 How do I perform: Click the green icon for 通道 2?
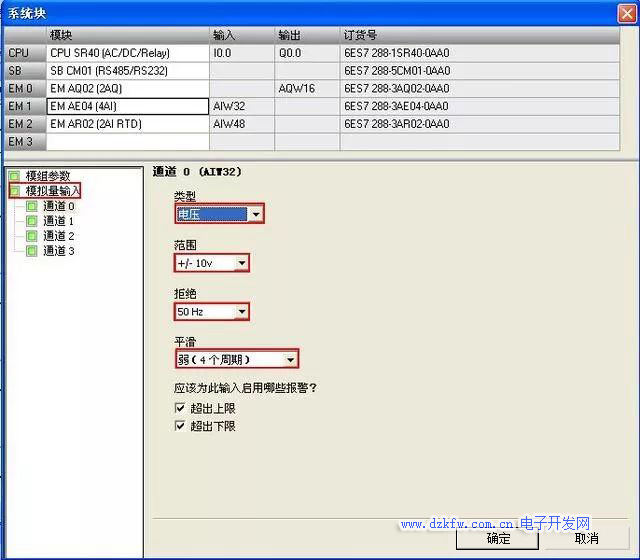[x=32, y=236]
